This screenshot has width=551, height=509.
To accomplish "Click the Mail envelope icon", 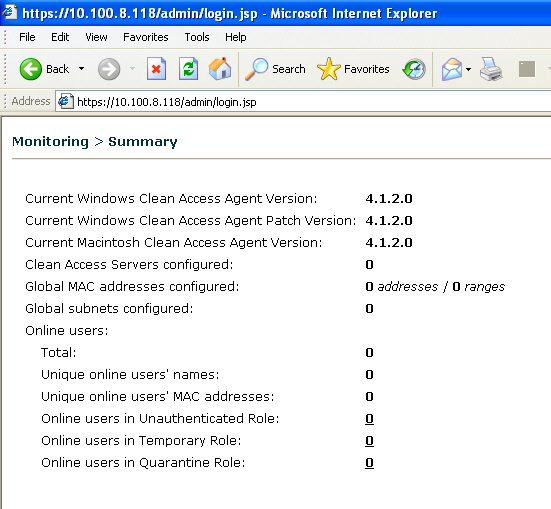I will coord(452,69).
